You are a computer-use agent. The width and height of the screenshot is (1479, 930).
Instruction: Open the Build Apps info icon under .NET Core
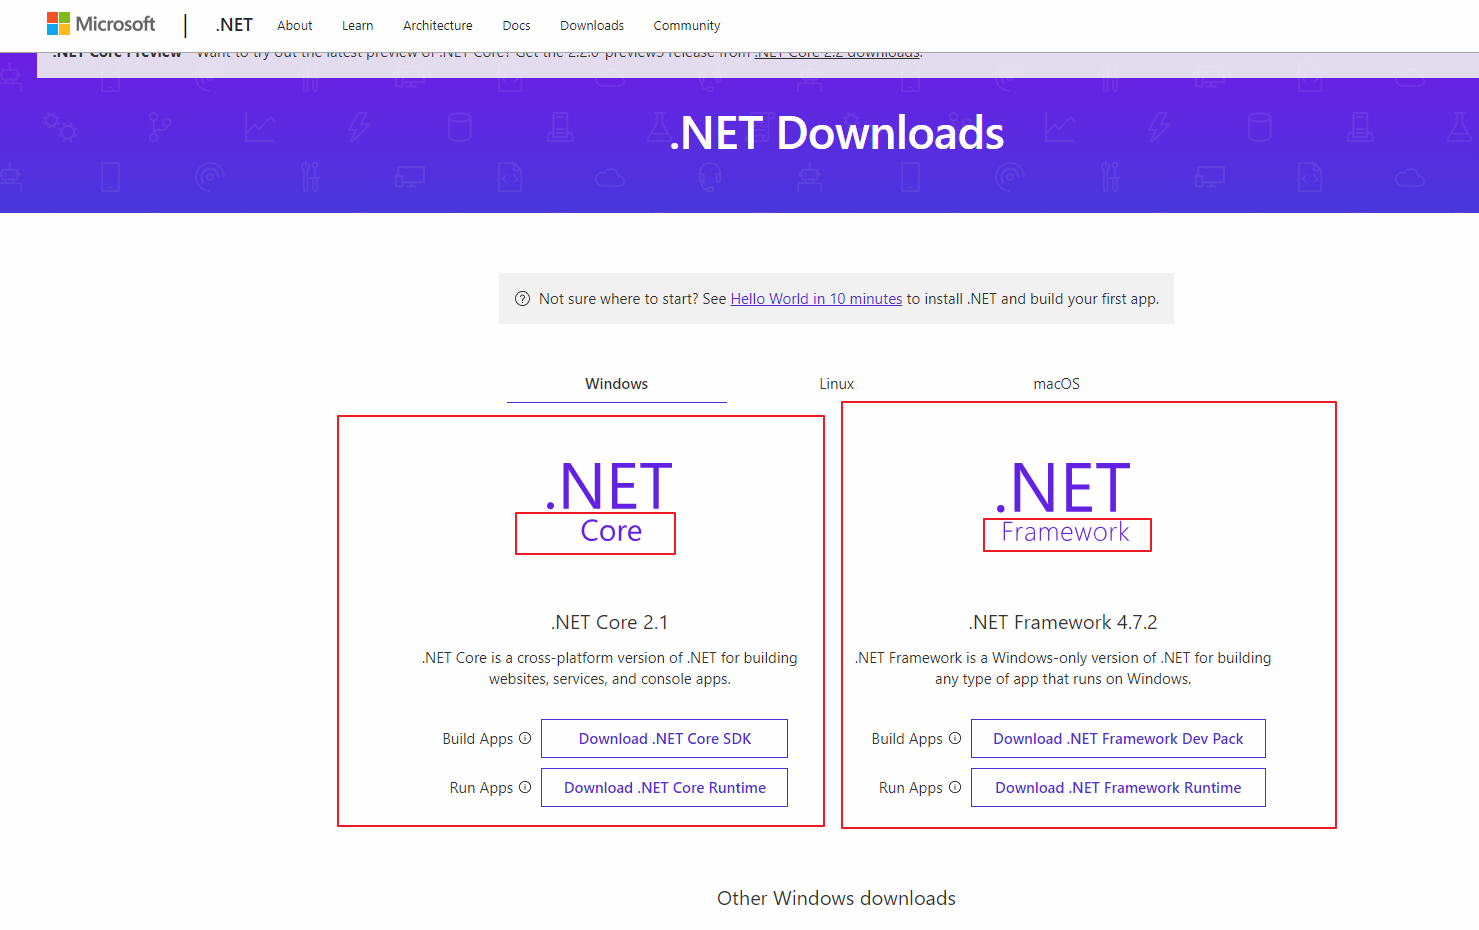(526, 738)
